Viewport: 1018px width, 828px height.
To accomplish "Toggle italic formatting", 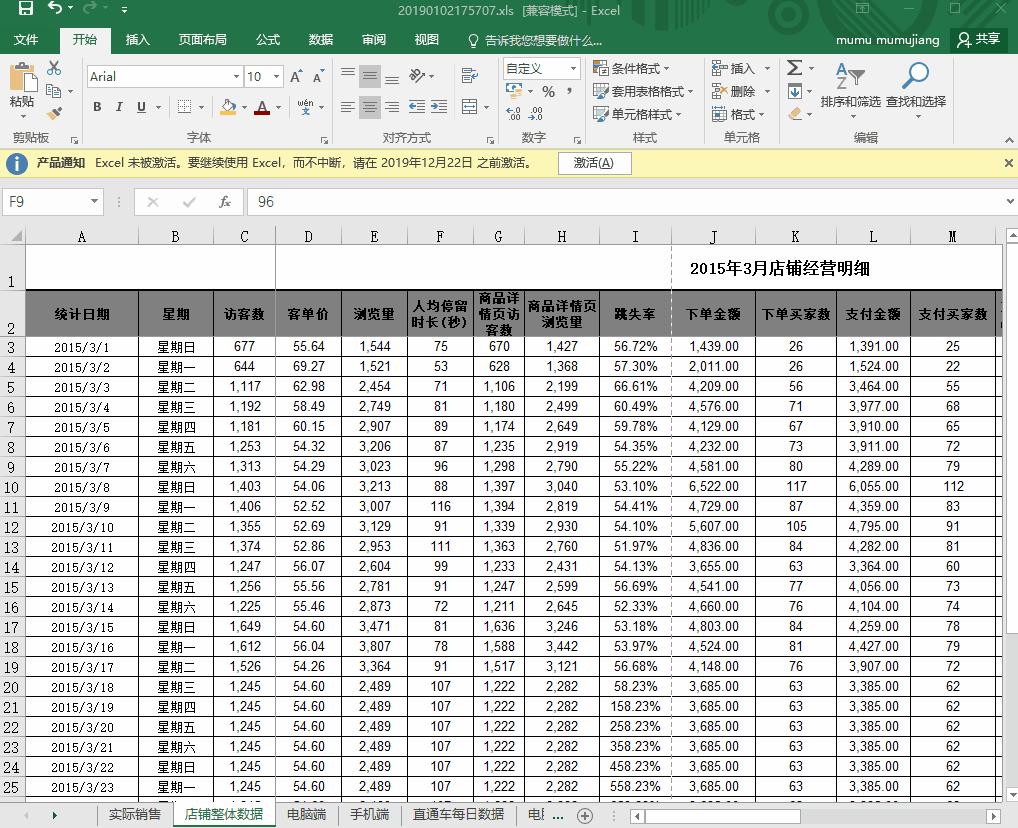I will [x=119, y=105].
